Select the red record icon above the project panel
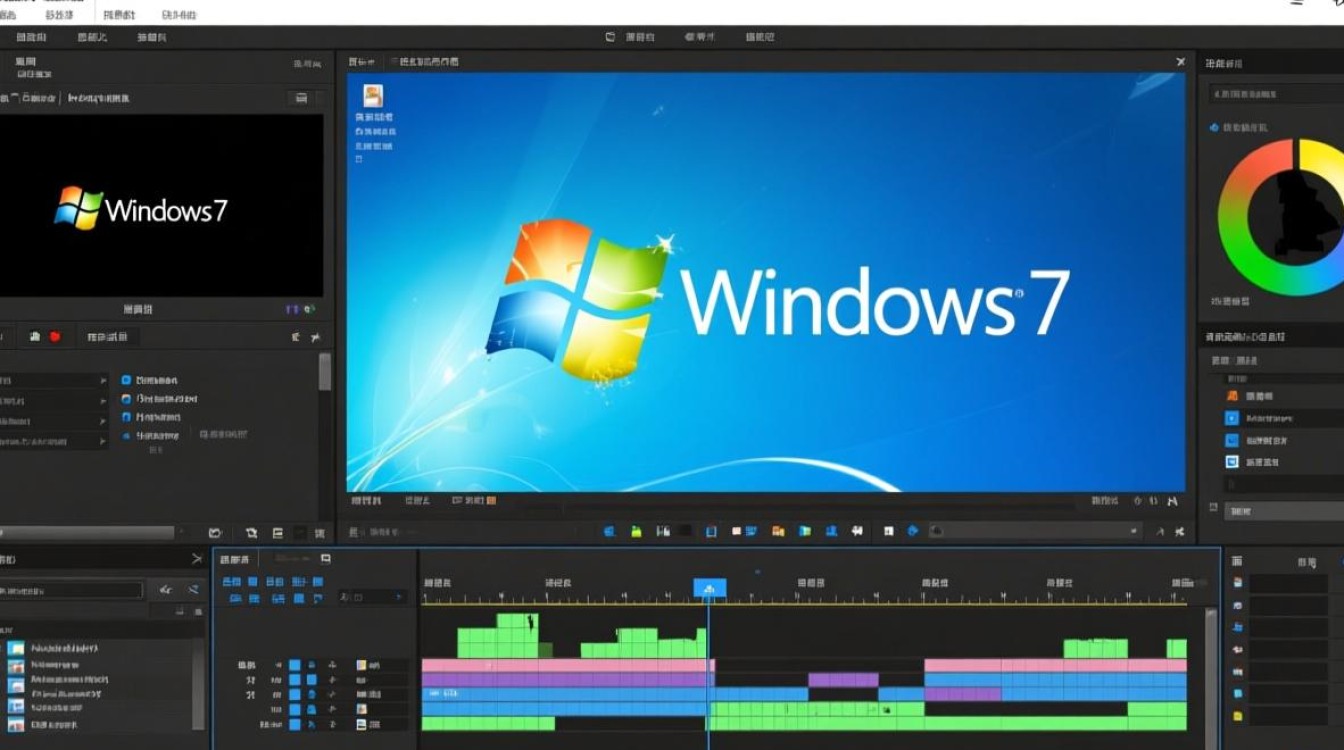The height and width of the screenshot is (750, 1344). pos(55,337)
